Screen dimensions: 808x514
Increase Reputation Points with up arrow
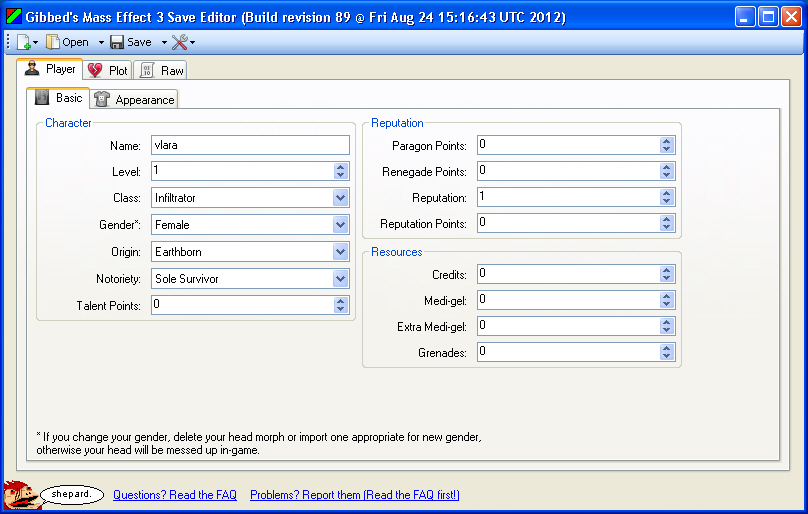(x=667, y=219)
